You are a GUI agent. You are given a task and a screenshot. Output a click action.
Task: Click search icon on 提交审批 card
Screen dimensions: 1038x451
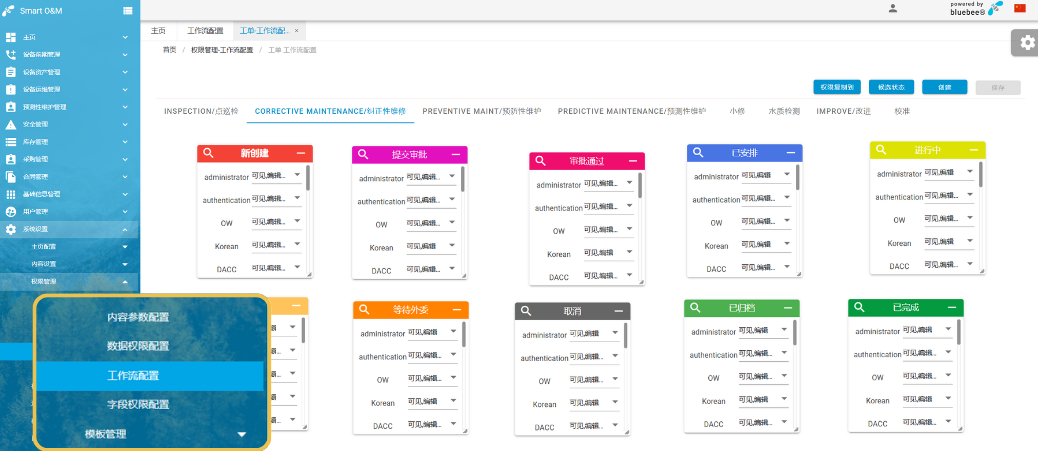point(363,154)
